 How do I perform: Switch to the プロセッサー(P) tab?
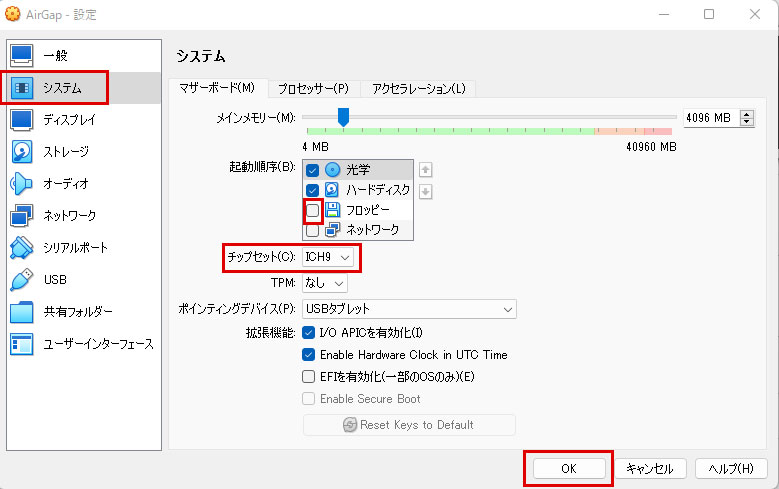tap(313, 89)
